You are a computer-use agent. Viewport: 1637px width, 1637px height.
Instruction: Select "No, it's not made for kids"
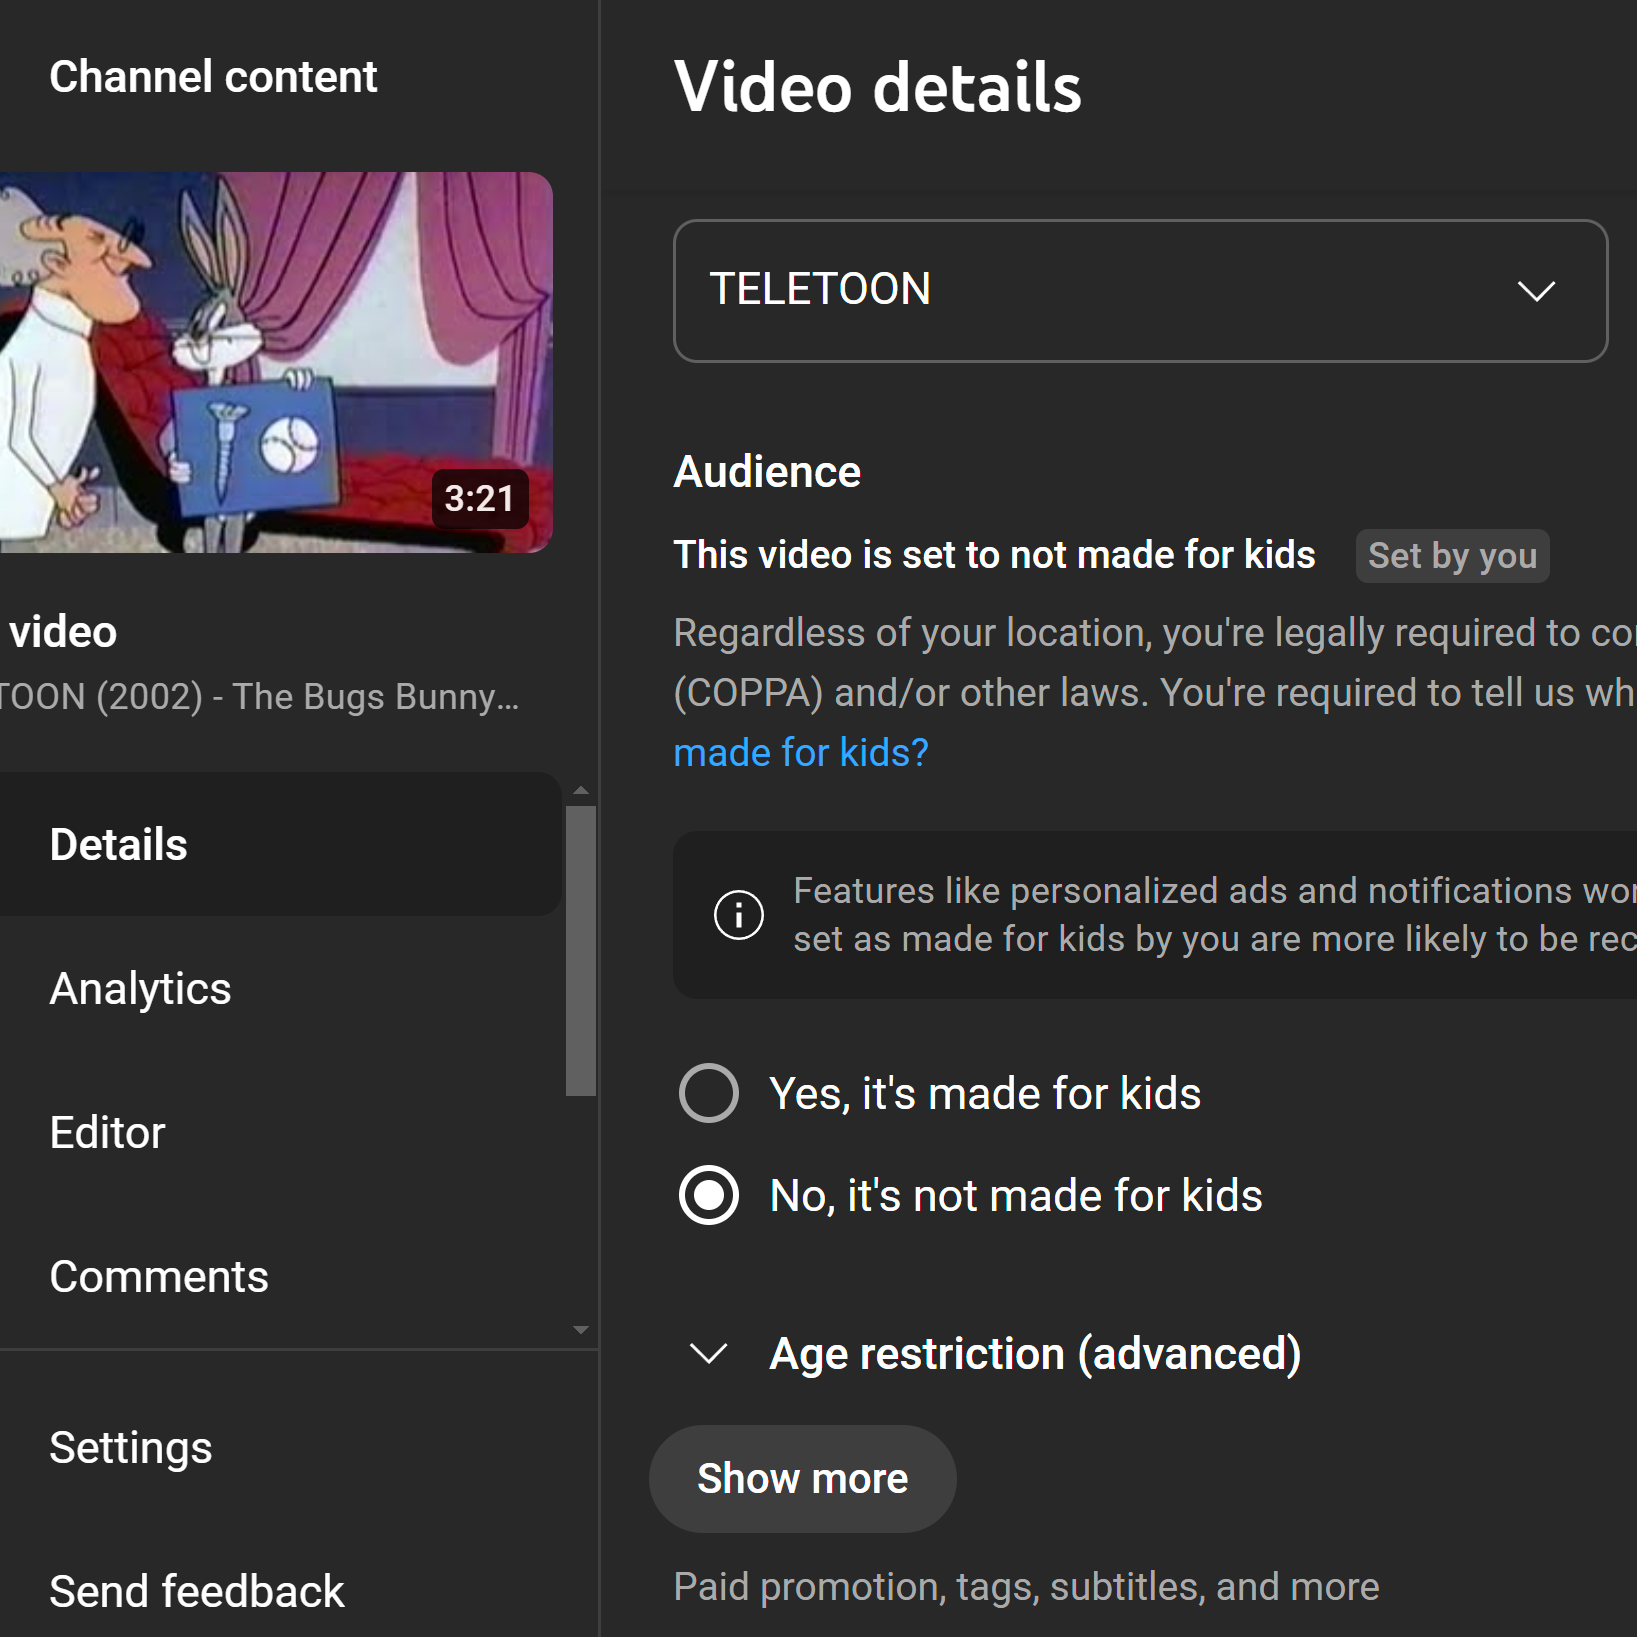(x=709, y=1195)
